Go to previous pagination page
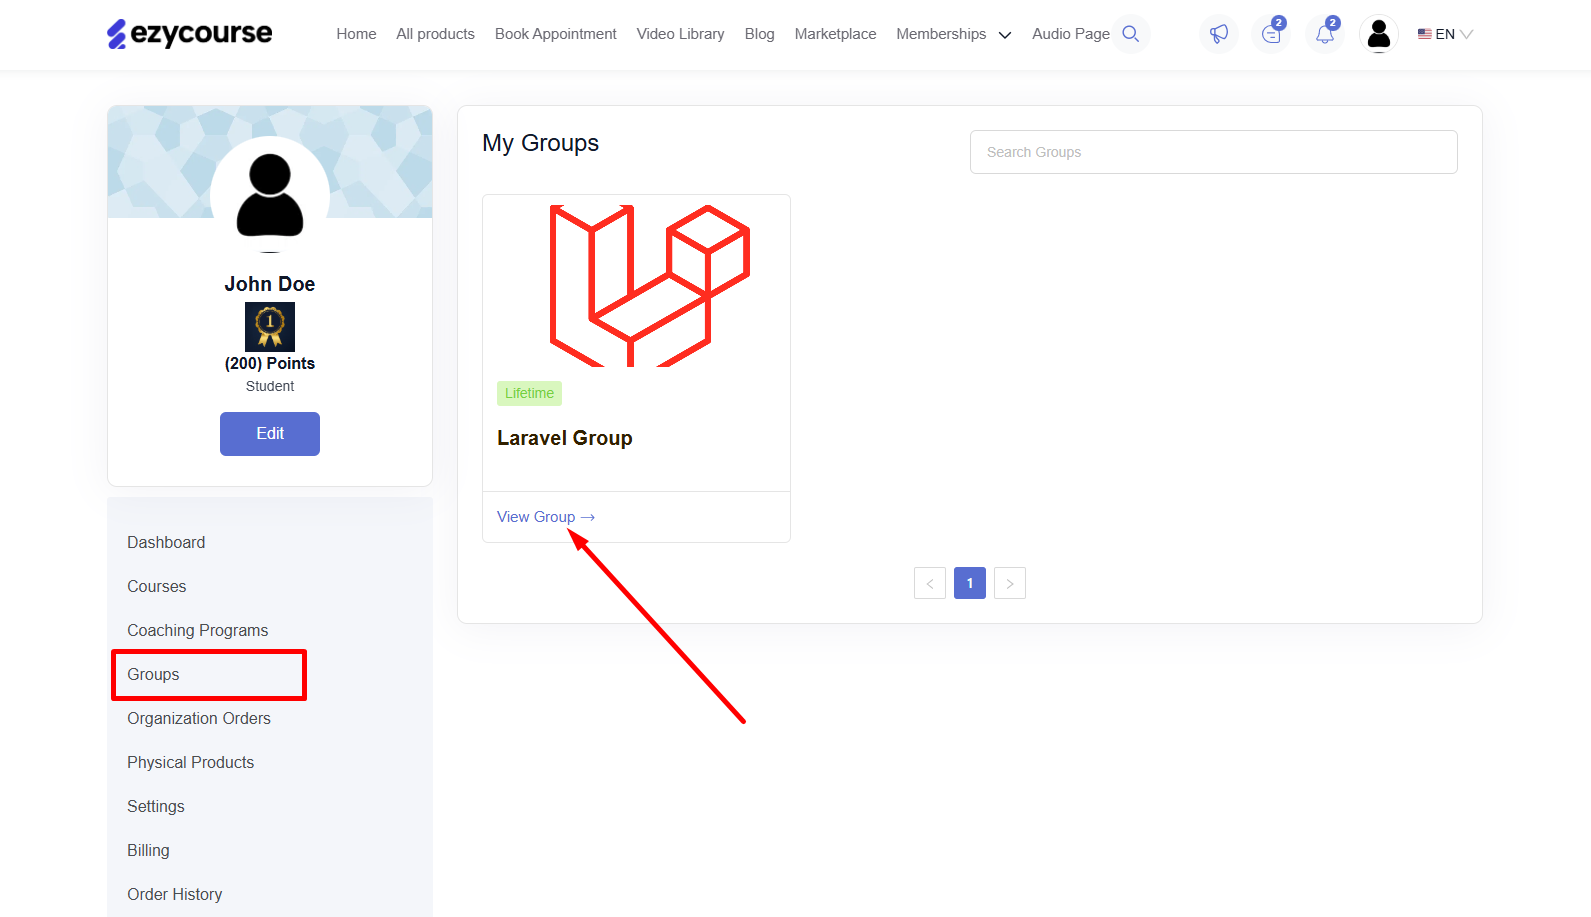This screenshot has width=1591, height=917. [930, 583]
